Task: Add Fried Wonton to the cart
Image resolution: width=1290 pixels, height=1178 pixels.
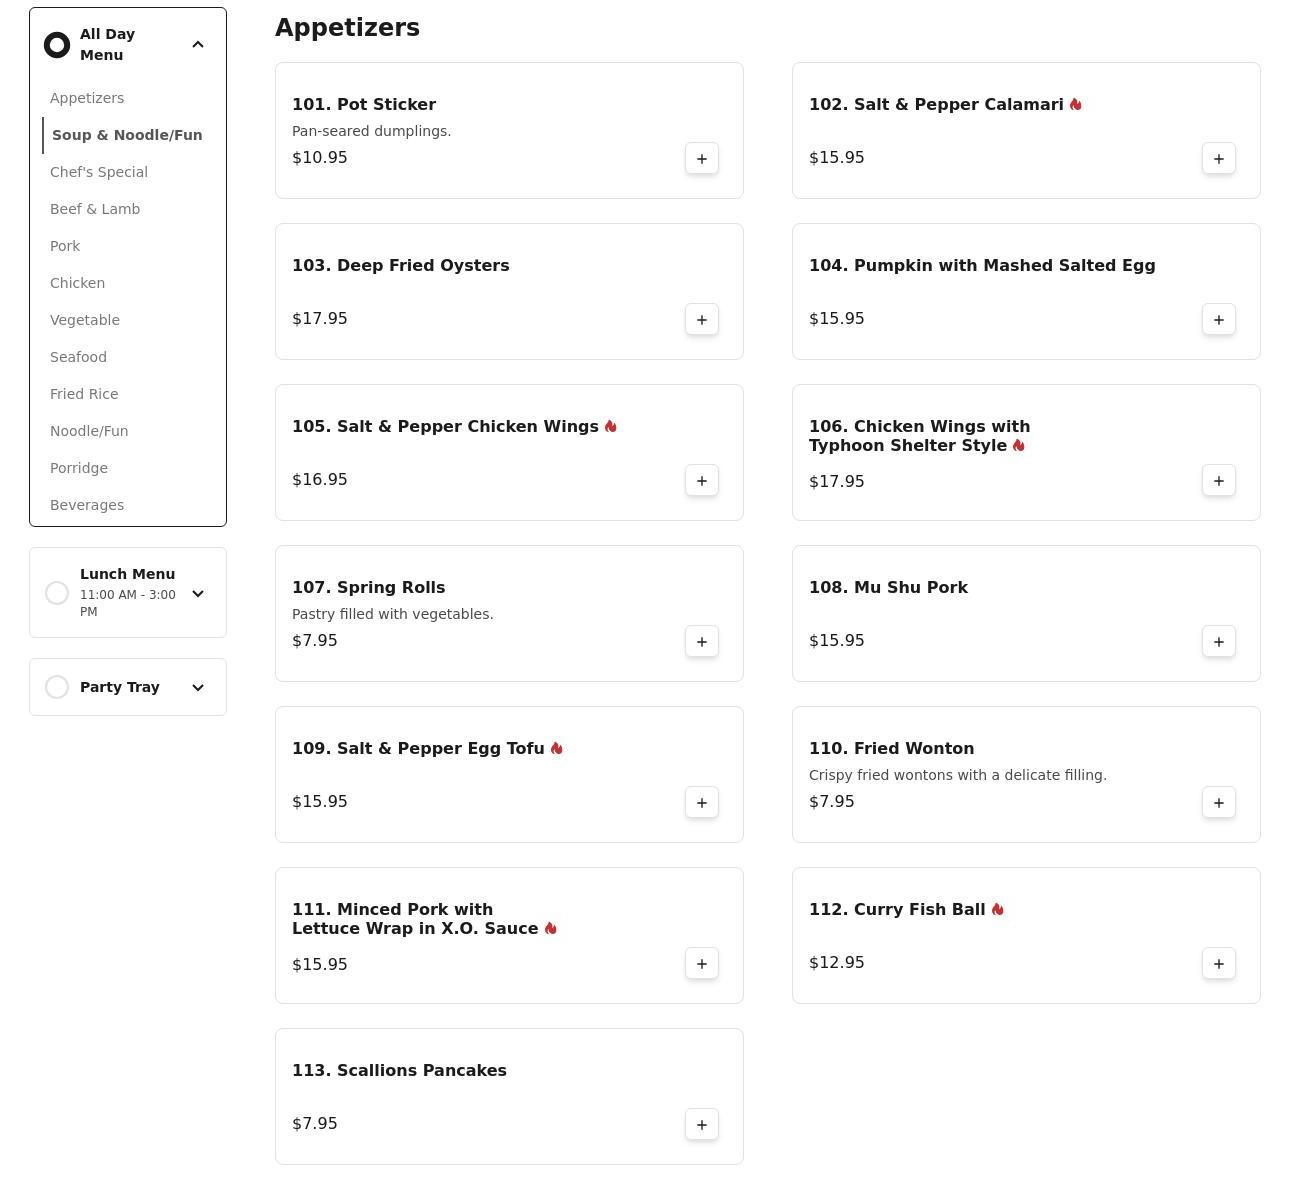Action: pos(1218,802)
